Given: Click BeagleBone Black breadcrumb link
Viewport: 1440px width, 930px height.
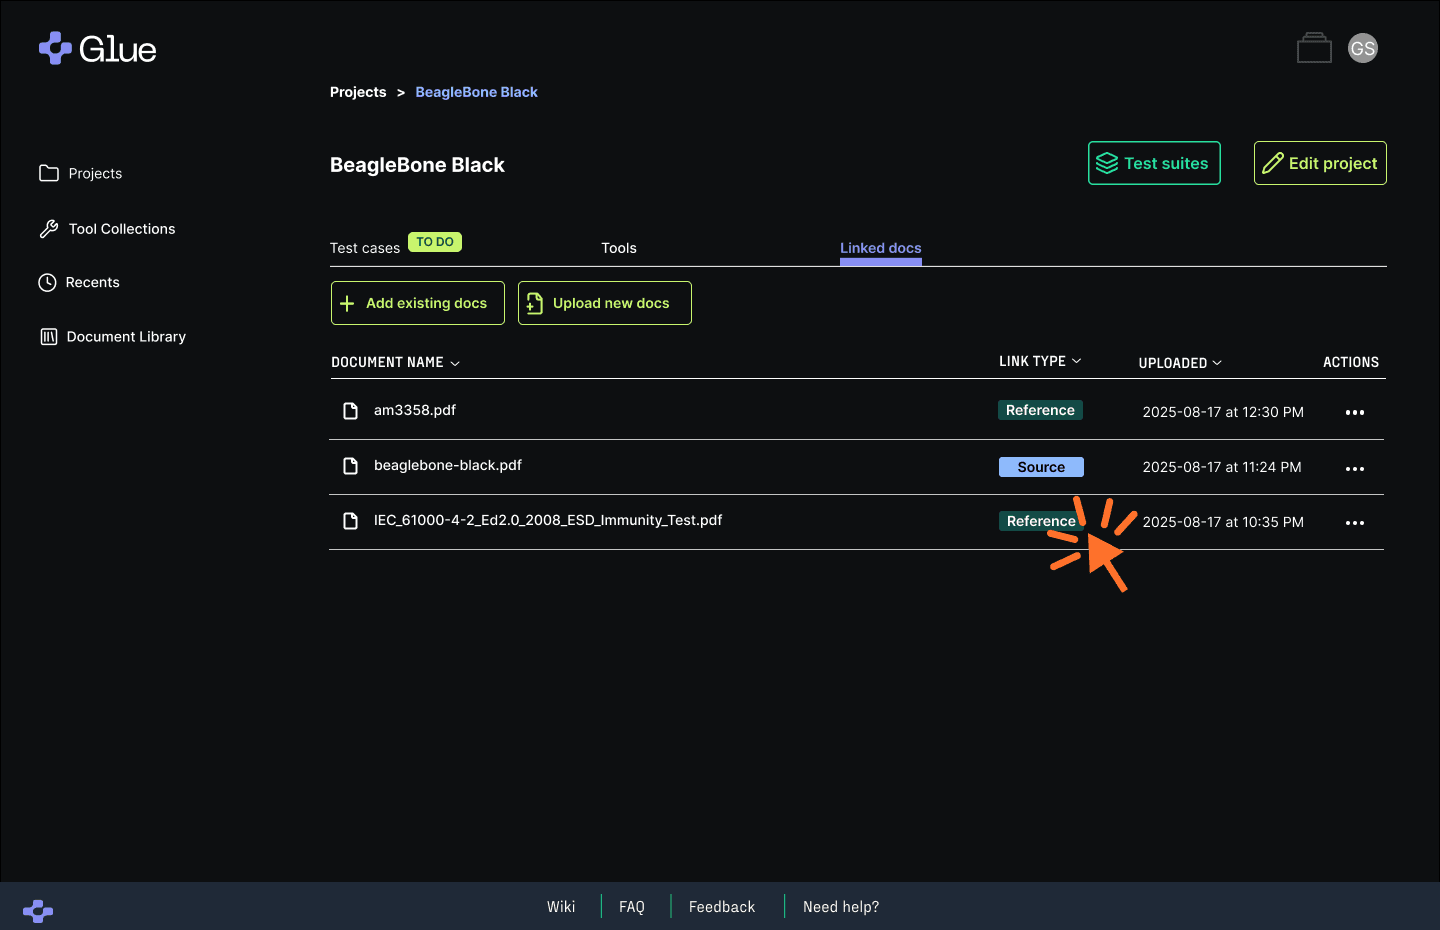Looking at the screenshot, I should [x=477, y=92].
